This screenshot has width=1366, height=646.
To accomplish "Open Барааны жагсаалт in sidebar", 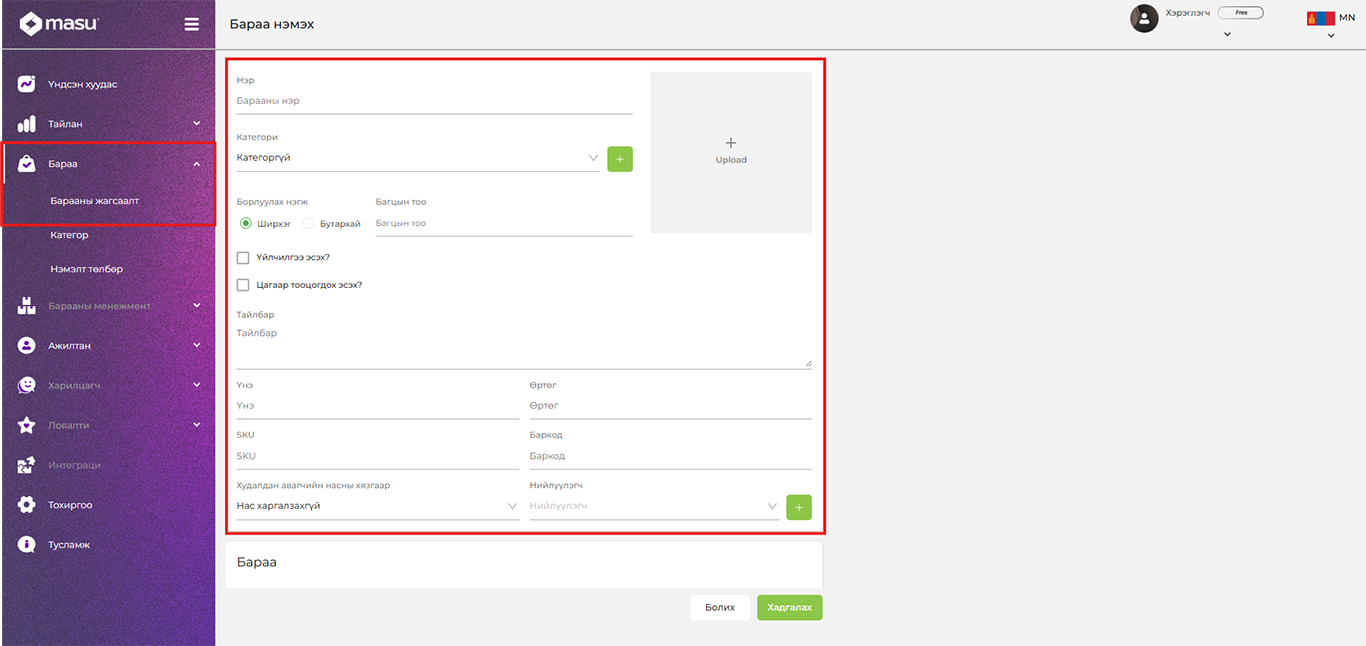I will click(x=95, y=201).
